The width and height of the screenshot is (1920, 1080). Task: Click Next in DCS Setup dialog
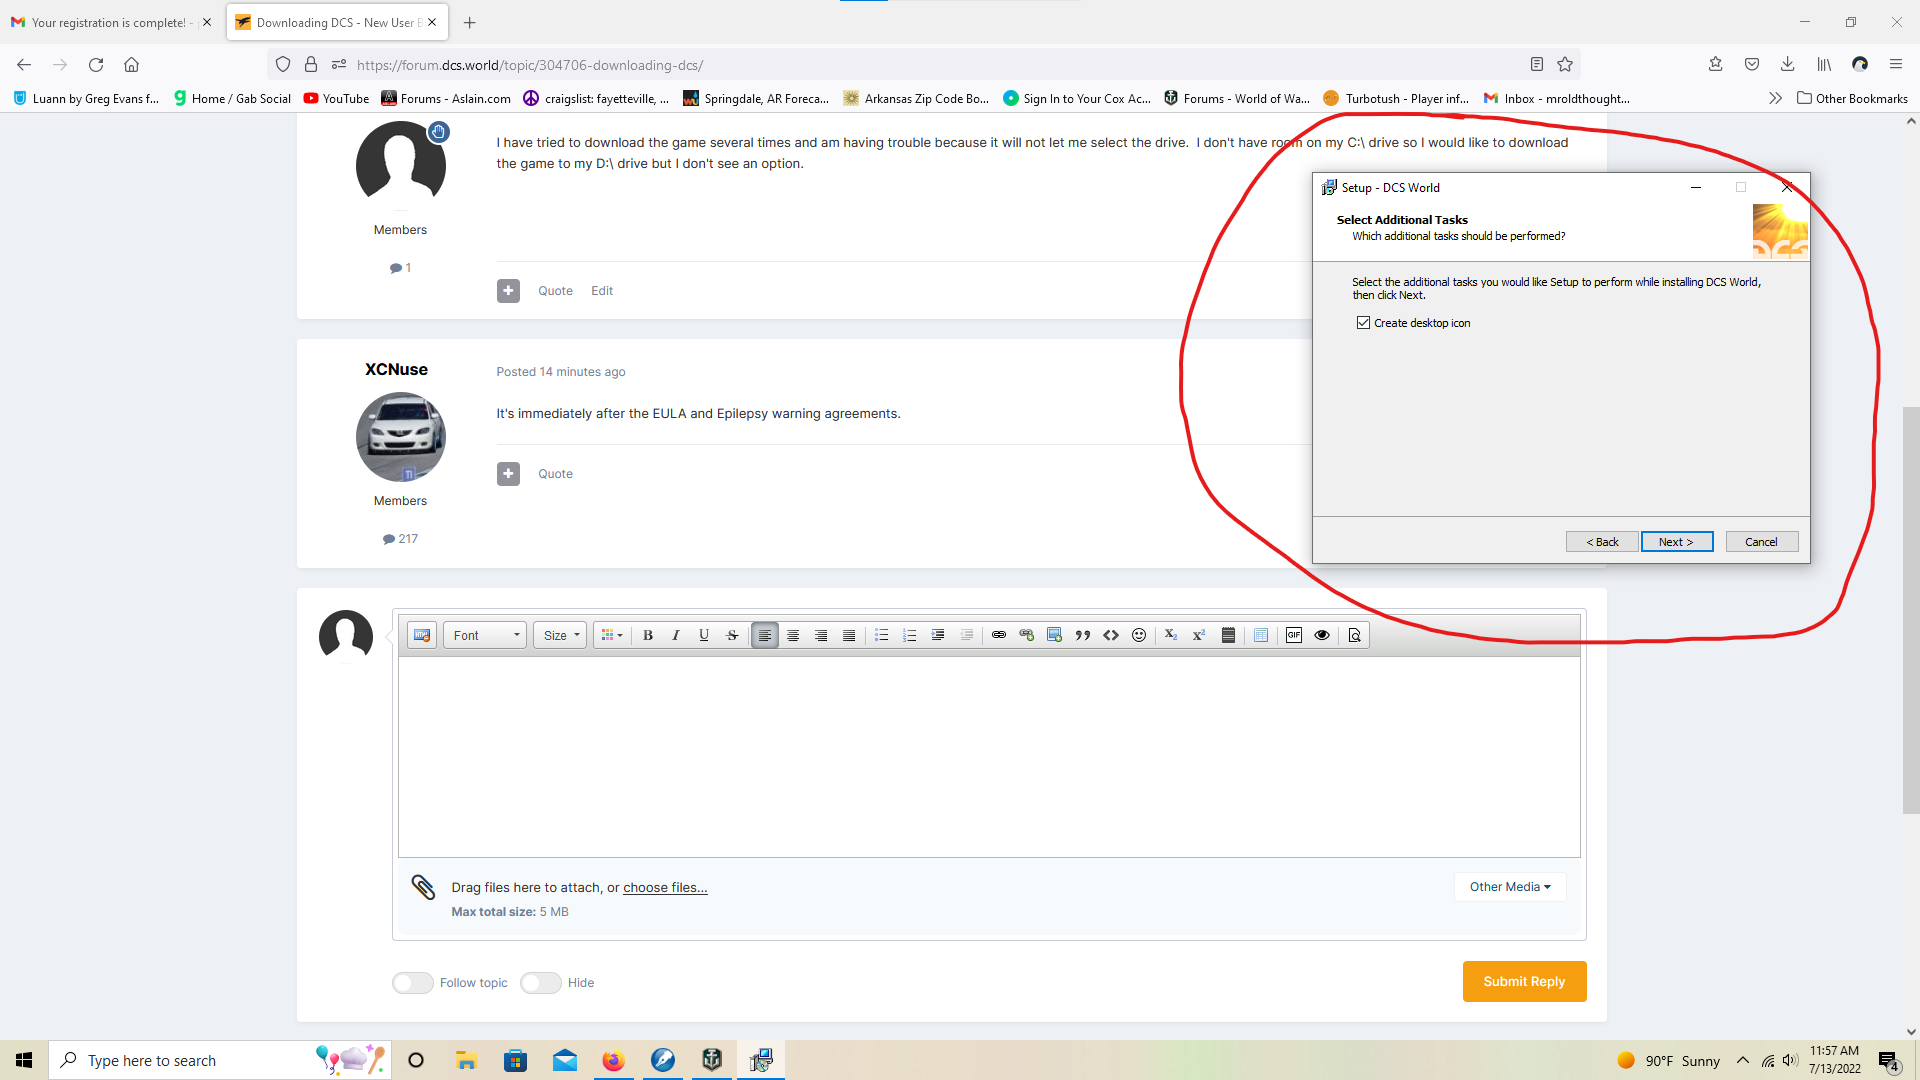click(1677, 542)
